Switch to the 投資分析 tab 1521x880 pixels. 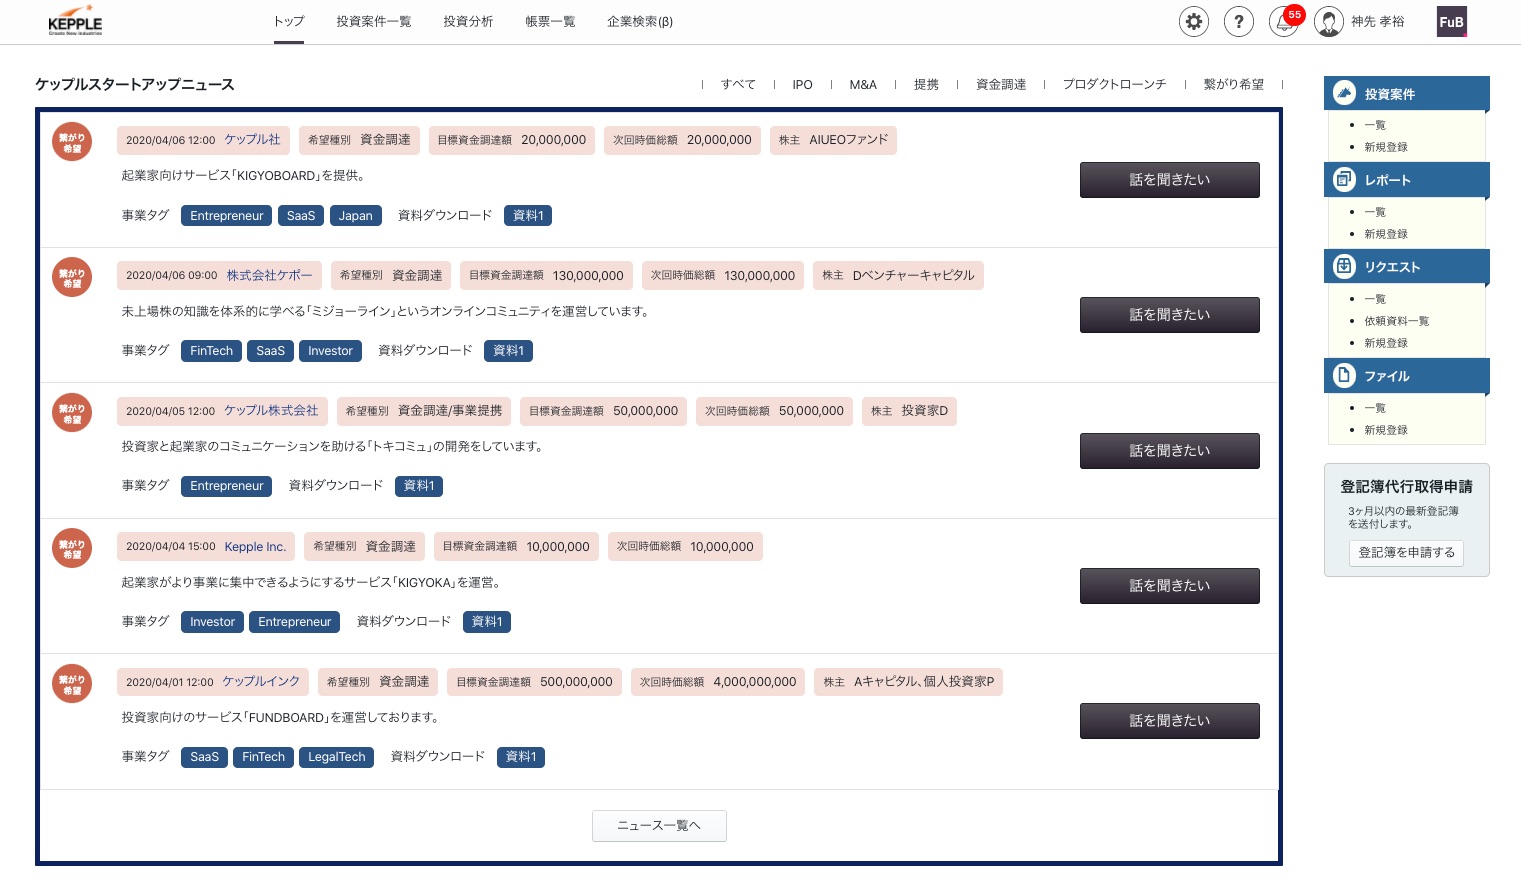pos(468,22)
